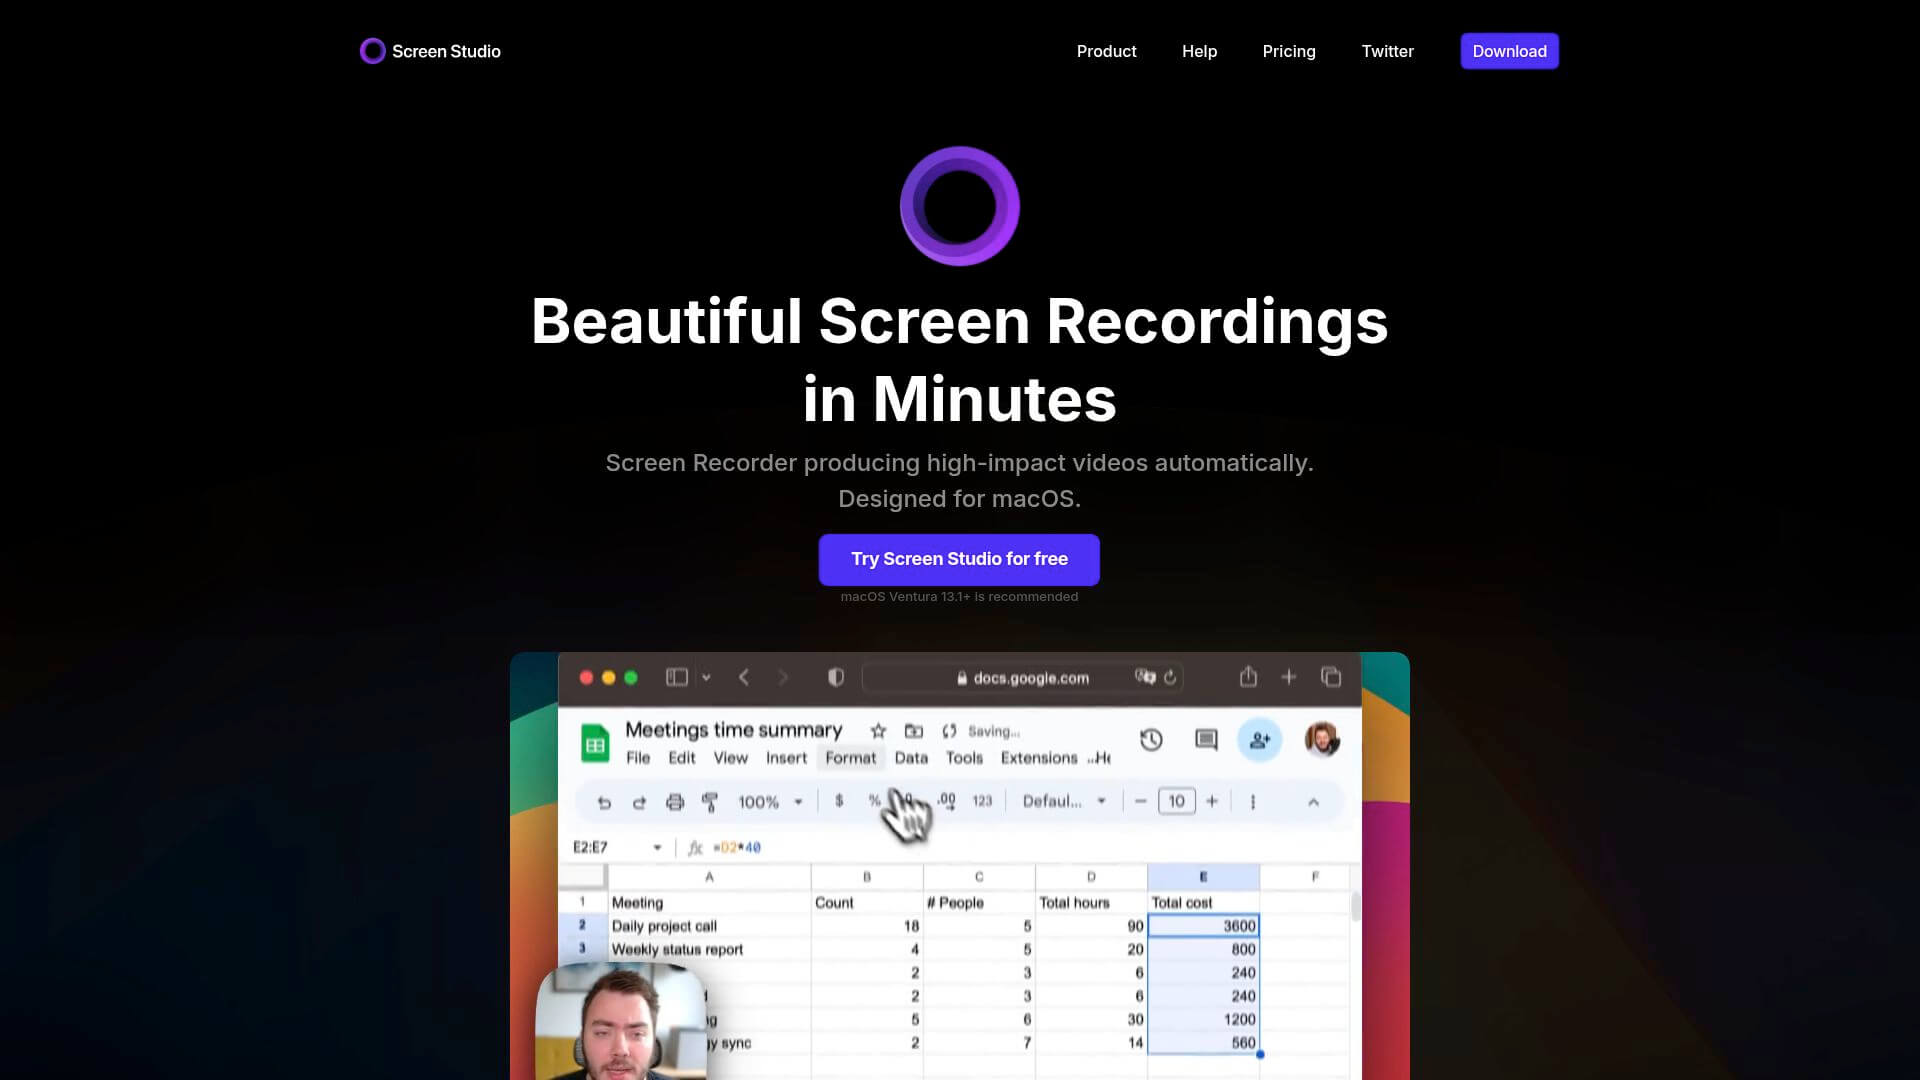1920x1080 pixels.
Task: Collapse the Sheets toolbar with the chevron
Action: coord(1313,801)
